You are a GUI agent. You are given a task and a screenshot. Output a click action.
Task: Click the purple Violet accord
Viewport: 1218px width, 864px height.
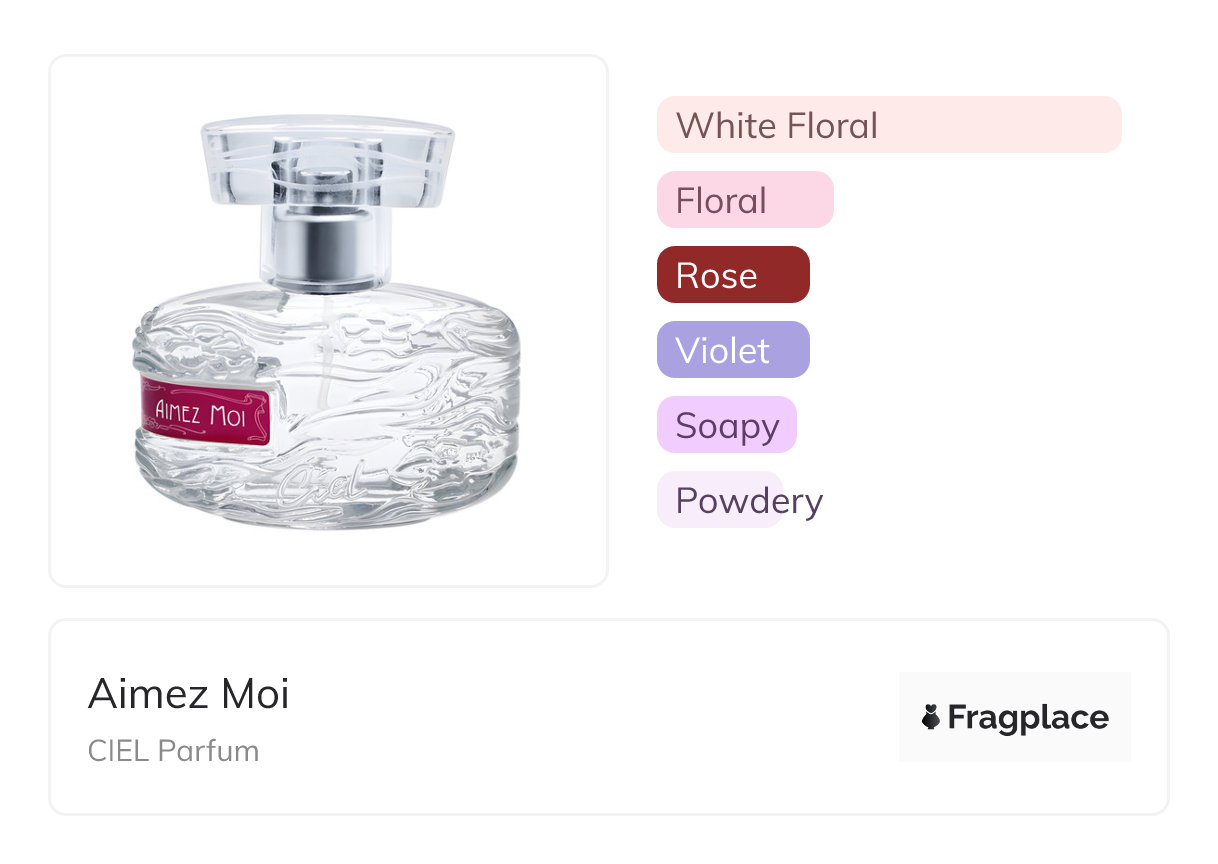point(732,350)
